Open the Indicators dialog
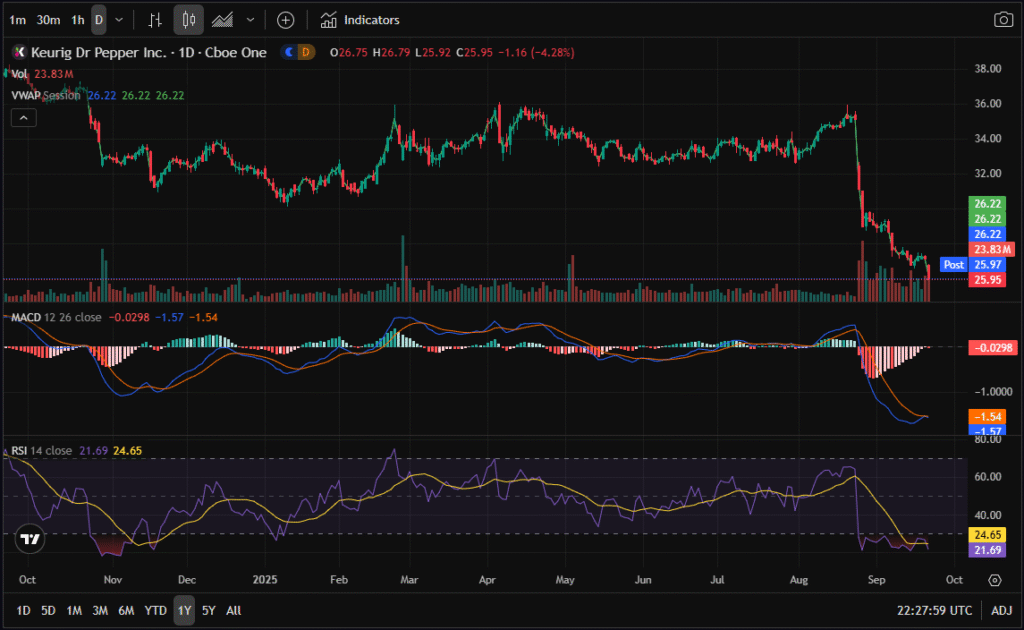Image resolution: width=1024 pixels, height=630 pixels. click(360, 20)
